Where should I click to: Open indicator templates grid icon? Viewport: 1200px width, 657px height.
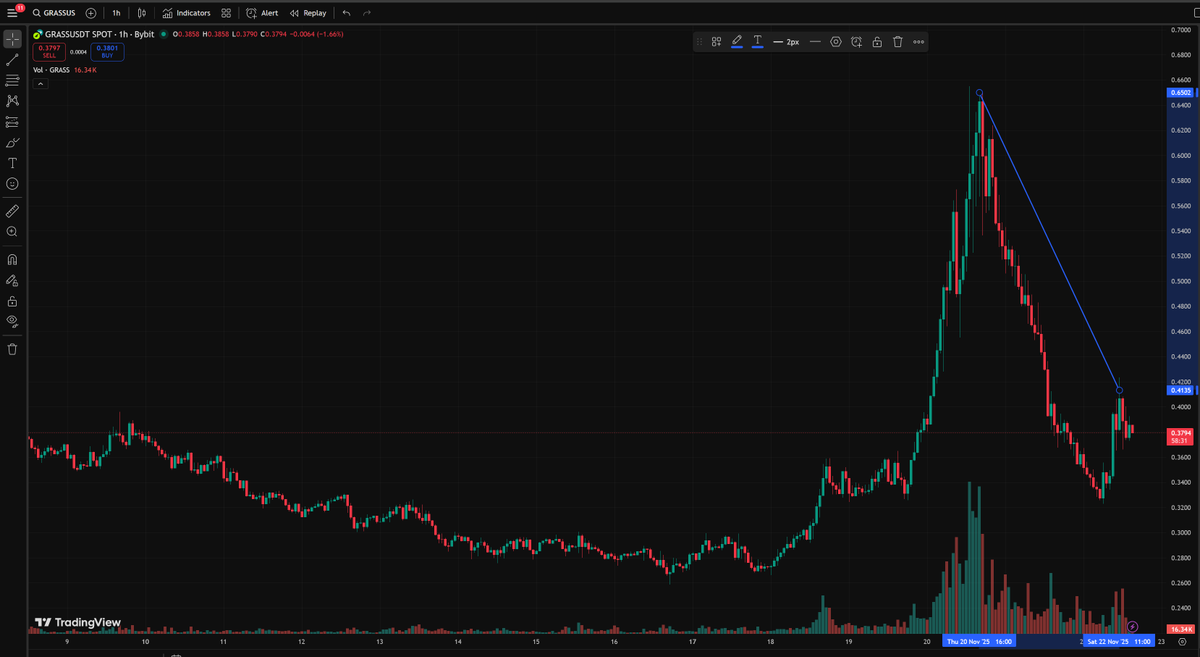pos(226,13)
